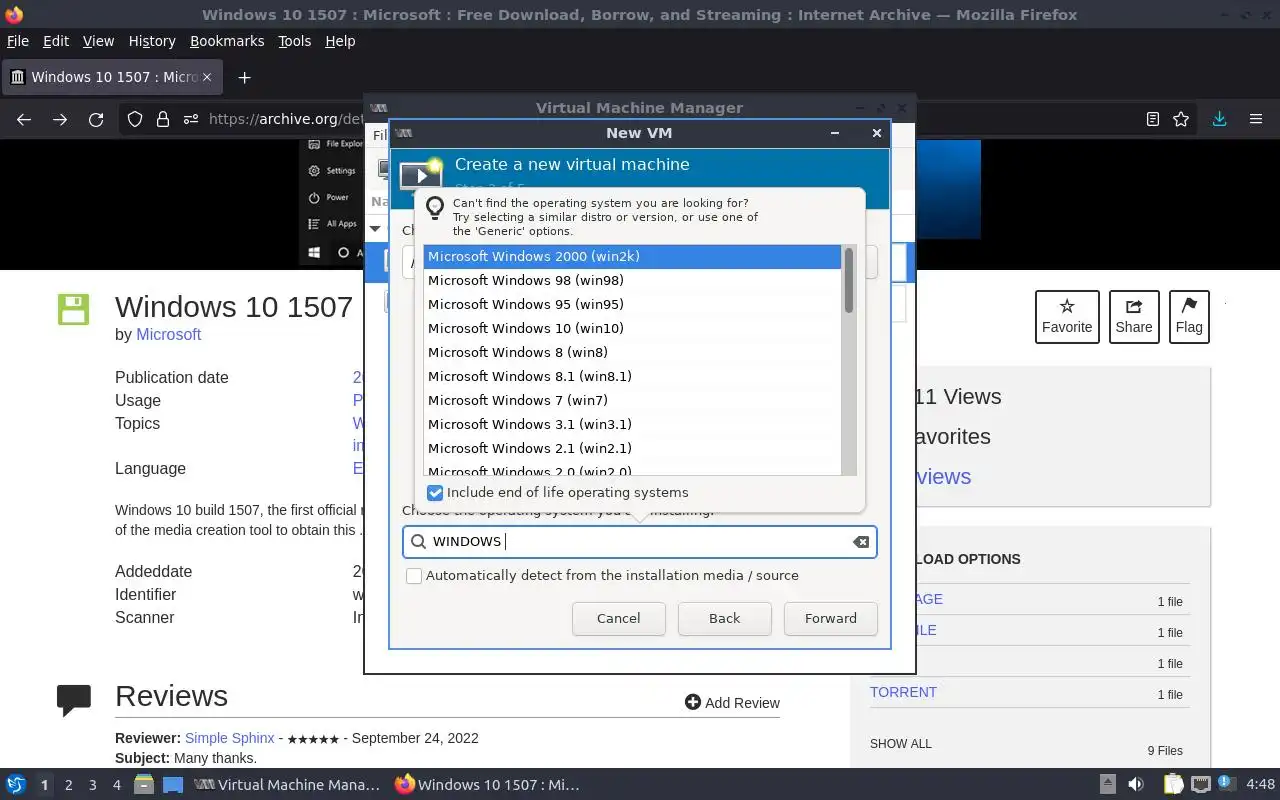Open the file manager from the taskbar
1280x800 pixels.
[143, 785]
